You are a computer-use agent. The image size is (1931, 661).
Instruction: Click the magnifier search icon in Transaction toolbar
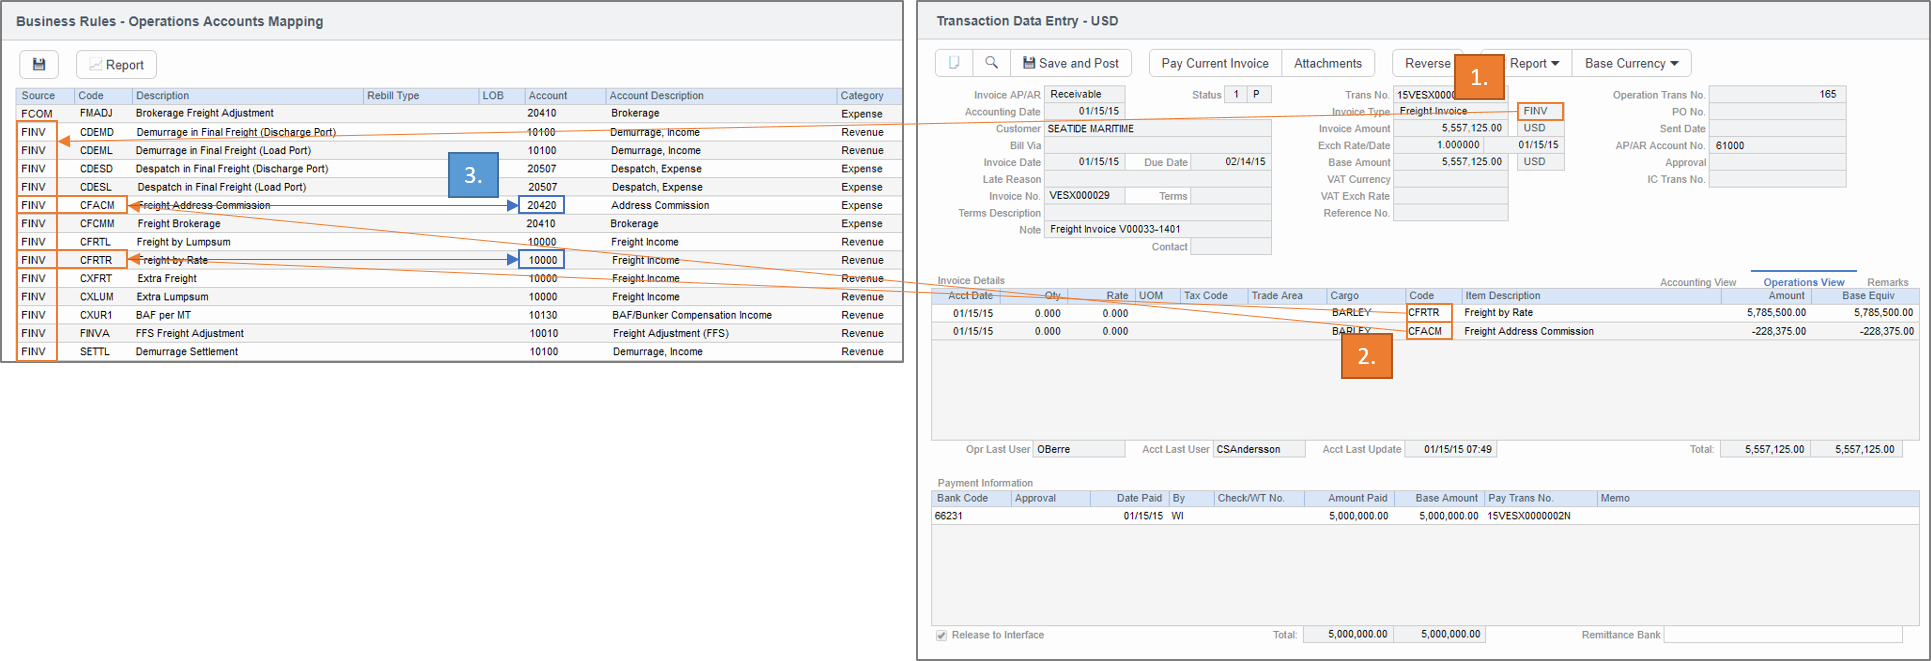pos(991,63)
